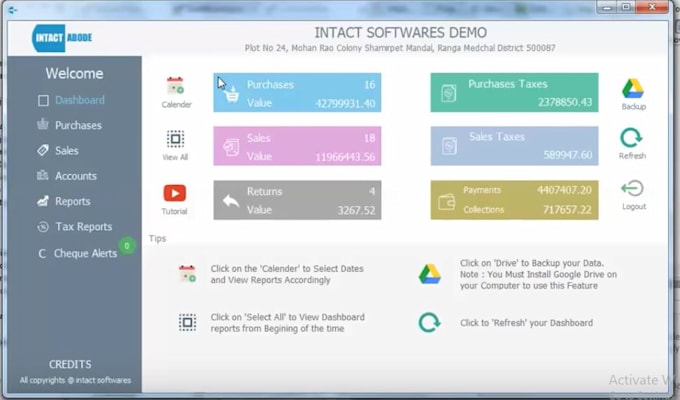Click the Select All icon in the Tips section
Viewport: 680px width, 400px height.
point(187,322)
